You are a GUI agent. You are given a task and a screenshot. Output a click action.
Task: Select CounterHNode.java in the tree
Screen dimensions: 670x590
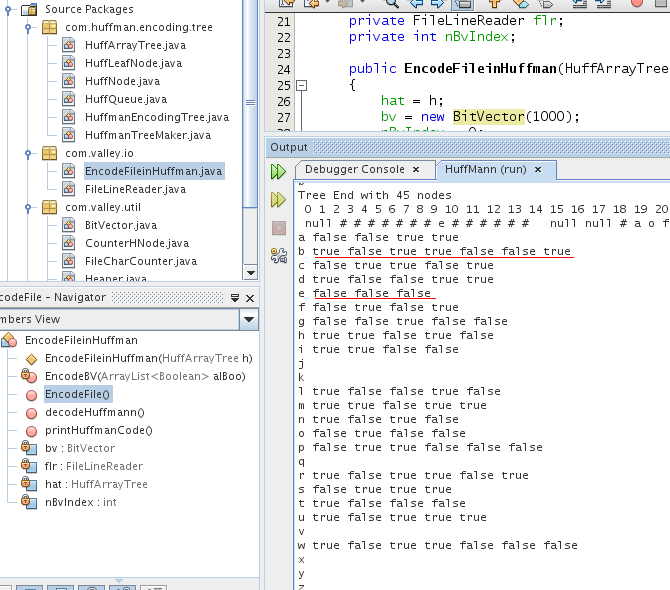coord(137,243)
